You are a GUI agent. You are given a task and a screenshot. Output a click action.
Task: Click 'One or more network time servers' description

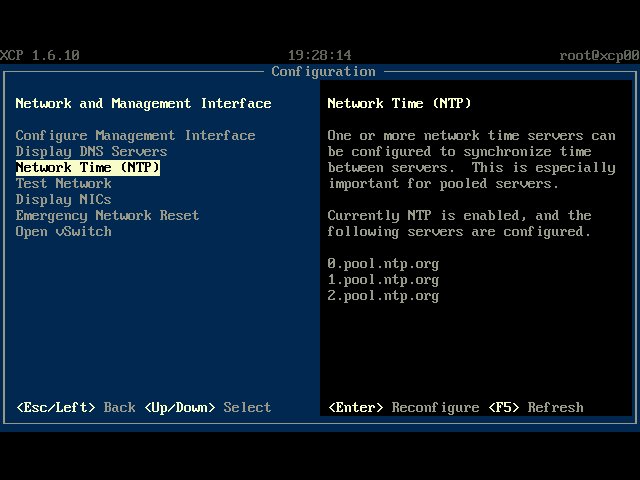471,159
